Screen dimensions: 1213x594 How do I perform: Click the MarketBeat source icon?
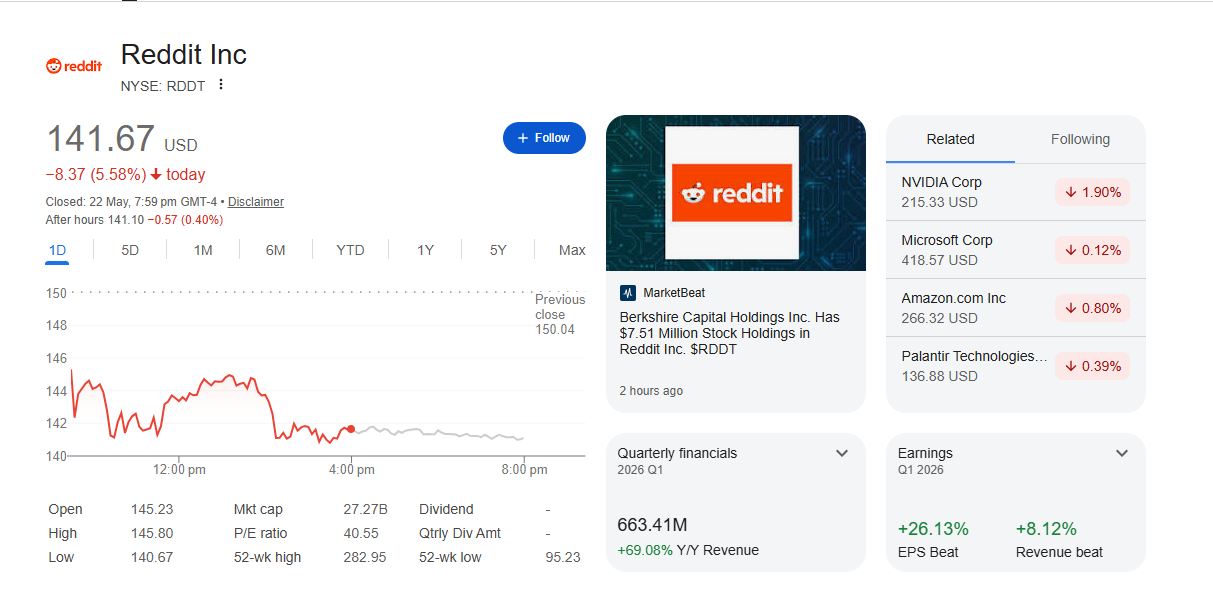628,293
